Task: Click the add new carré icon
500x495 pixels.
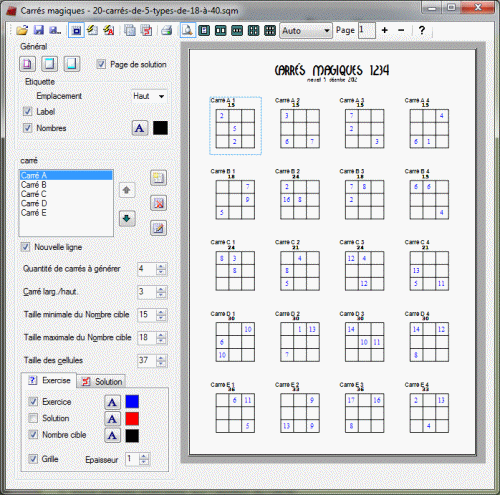Action: point(159,178)
